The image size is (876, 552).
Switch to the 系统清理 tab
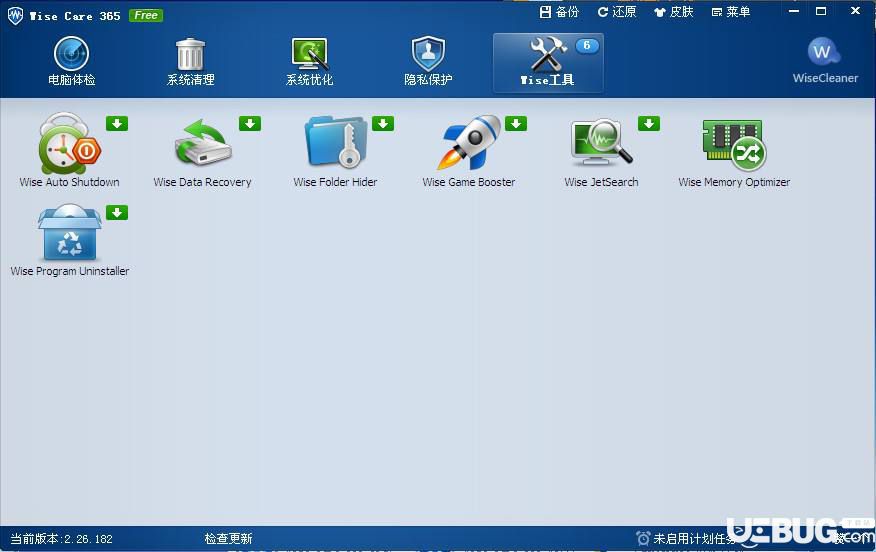191,61
